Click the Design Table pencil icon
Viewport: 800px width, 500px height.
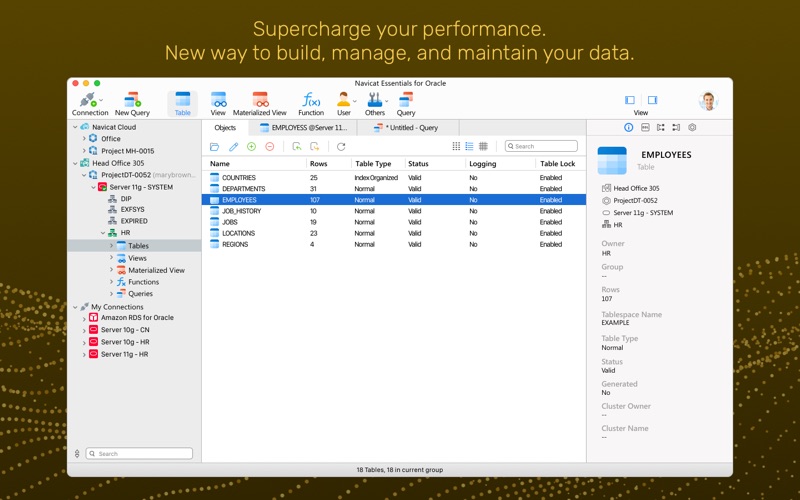233,147
